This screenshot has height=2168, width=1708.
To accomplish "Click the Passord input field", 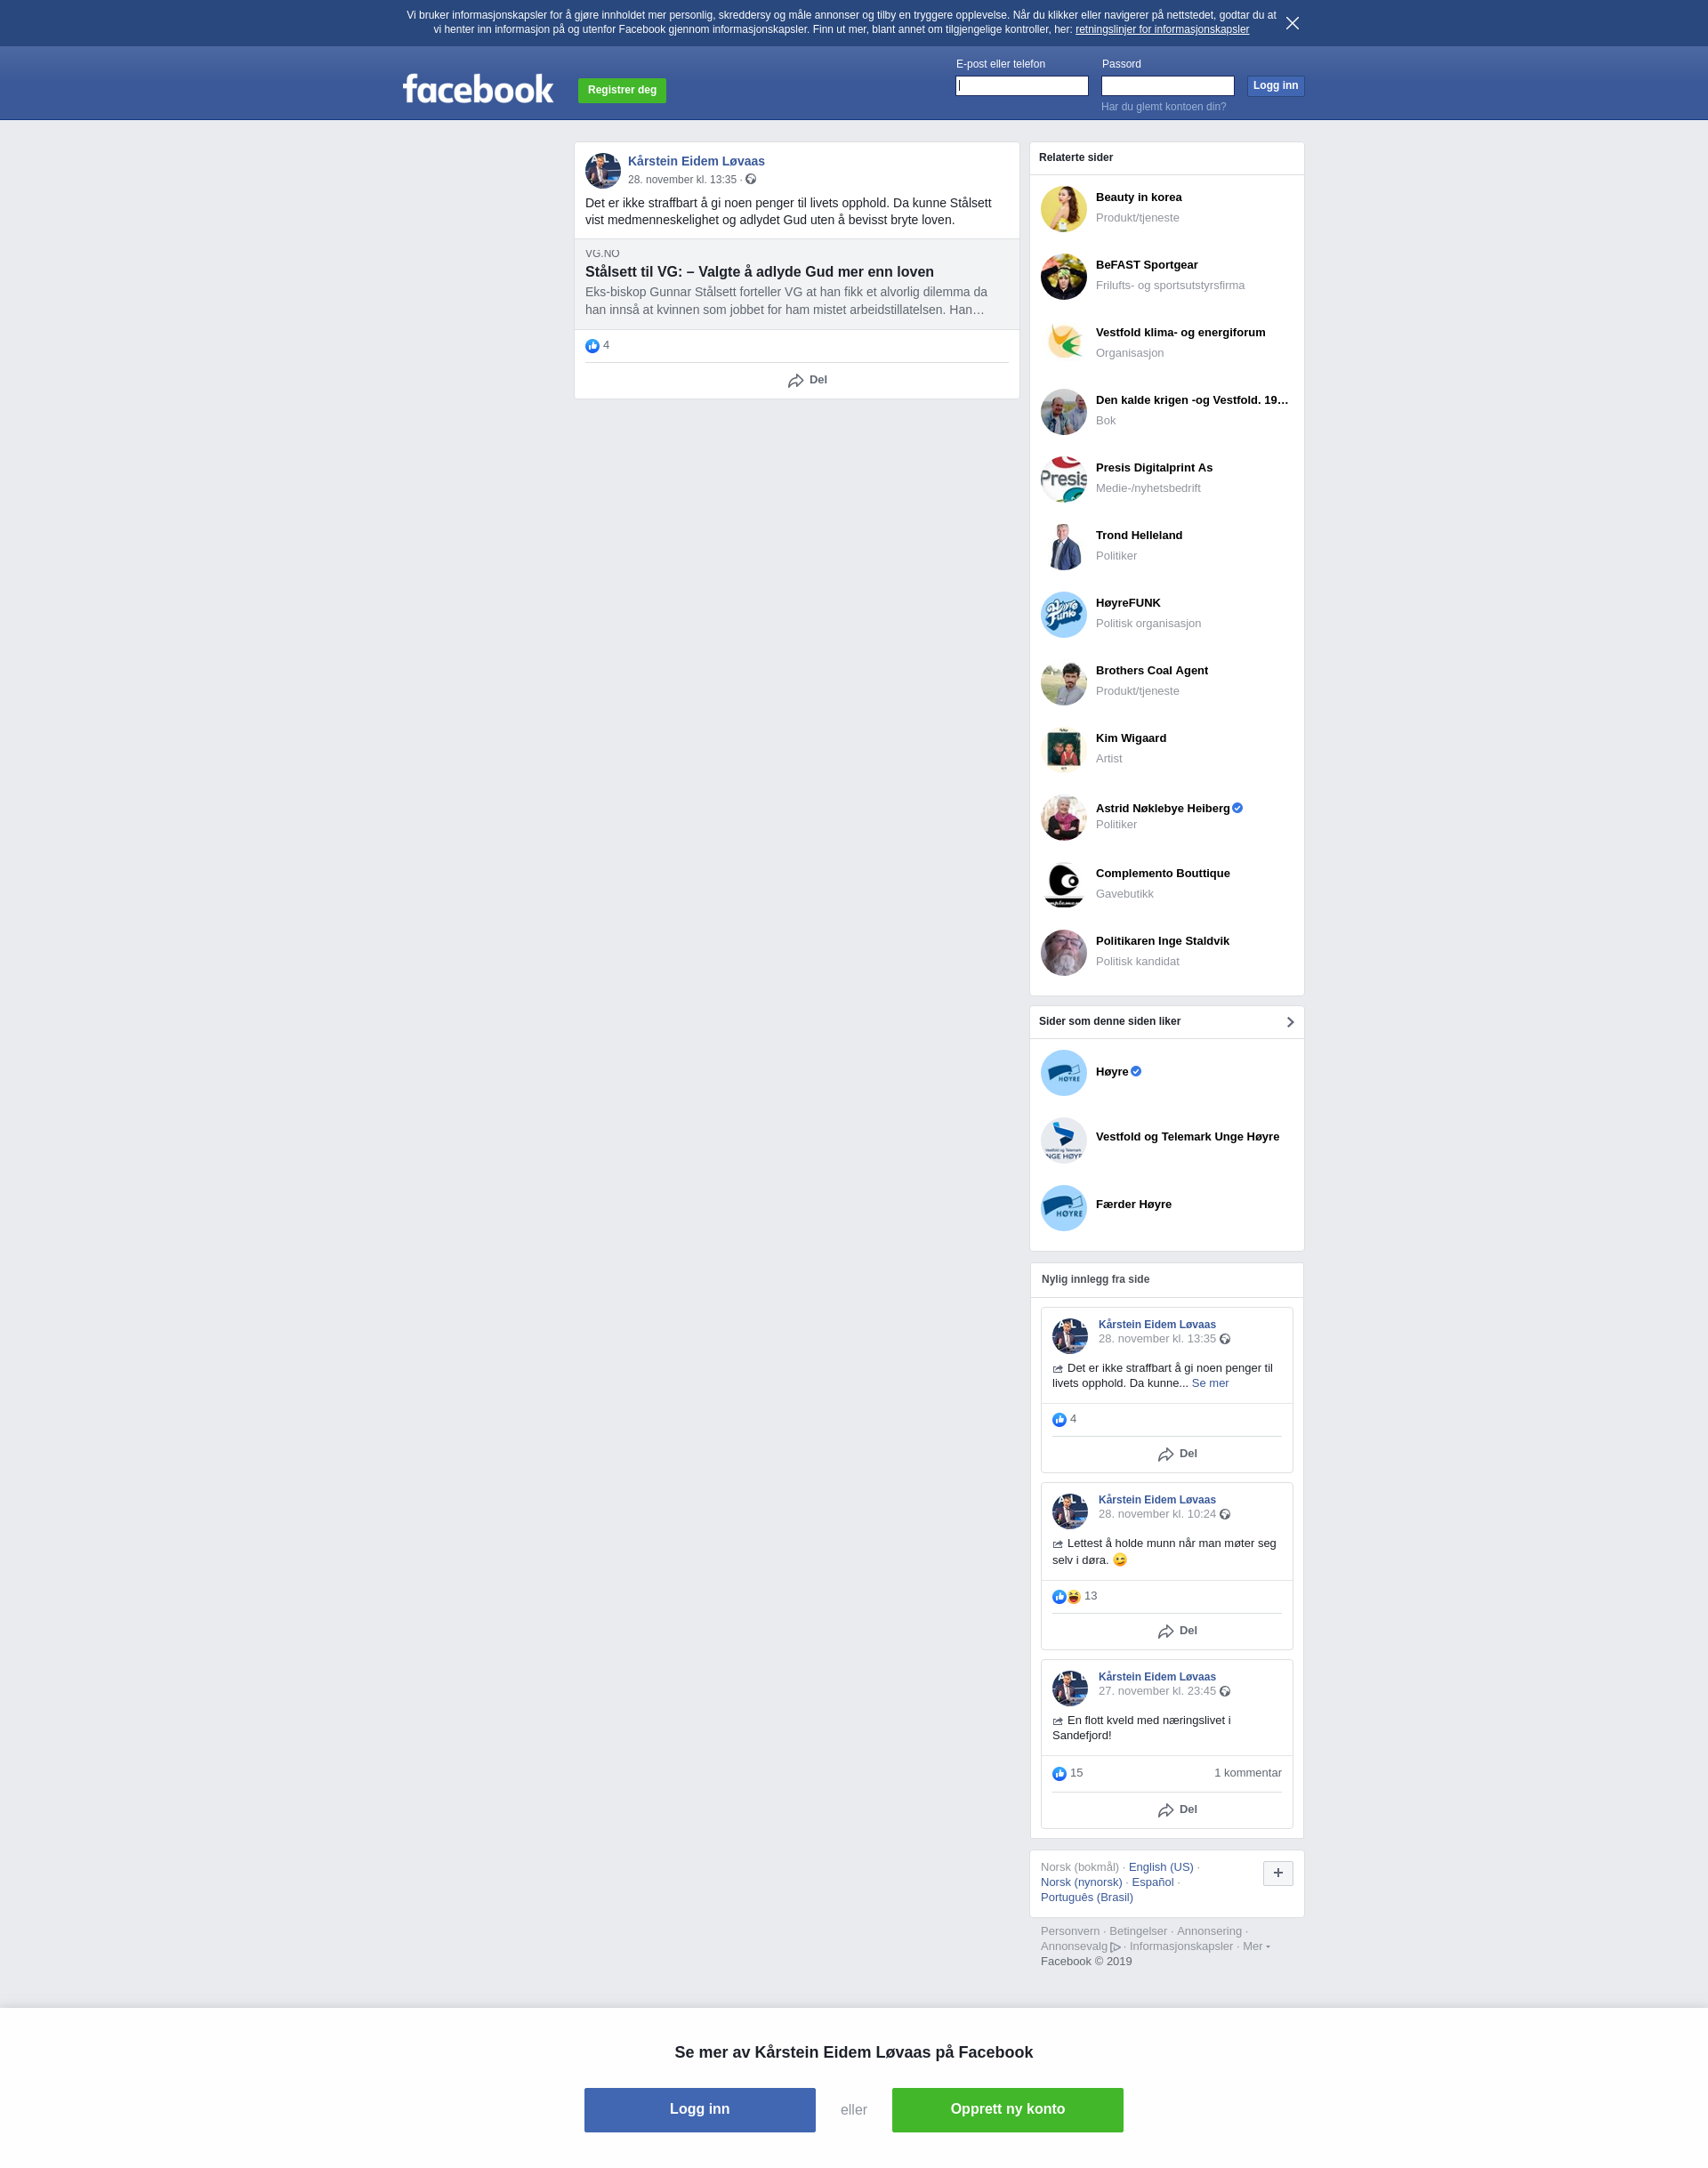I will (1167, 86).
